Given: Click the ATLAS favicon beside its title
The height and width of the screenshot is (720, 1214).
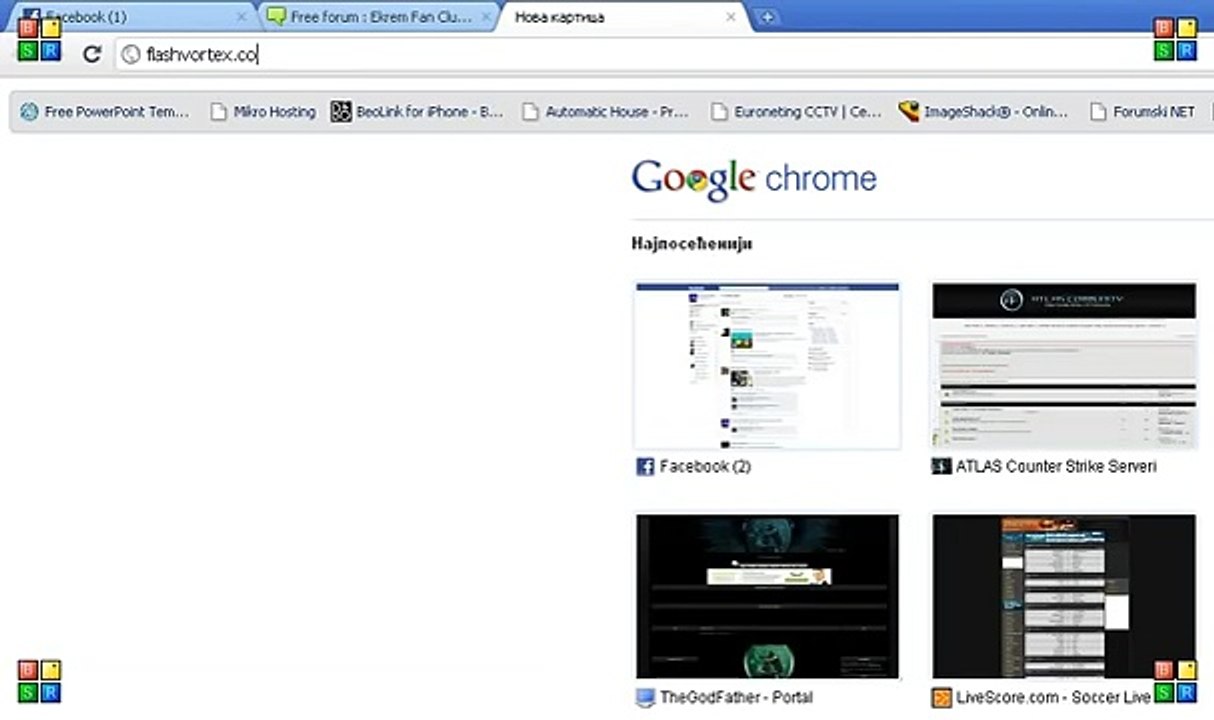Looking at the screenshot, I should click(x=941, y=467).
